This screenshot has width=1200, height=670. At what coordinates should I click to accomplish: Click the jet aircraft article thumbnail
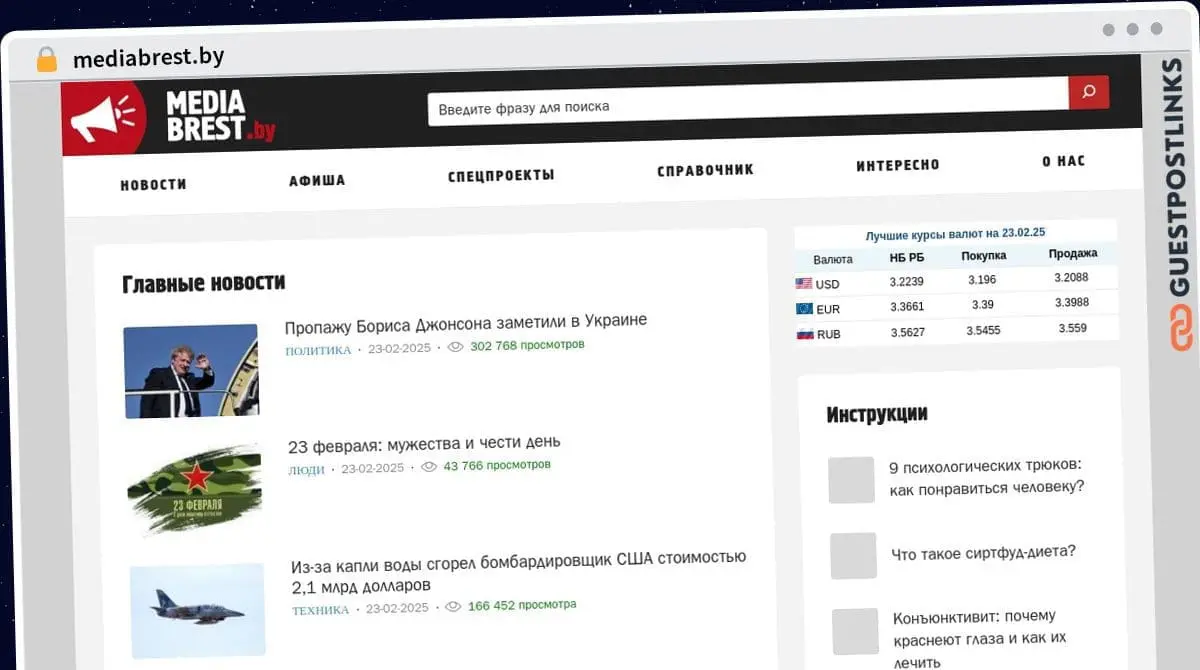(x=197, y=610)
